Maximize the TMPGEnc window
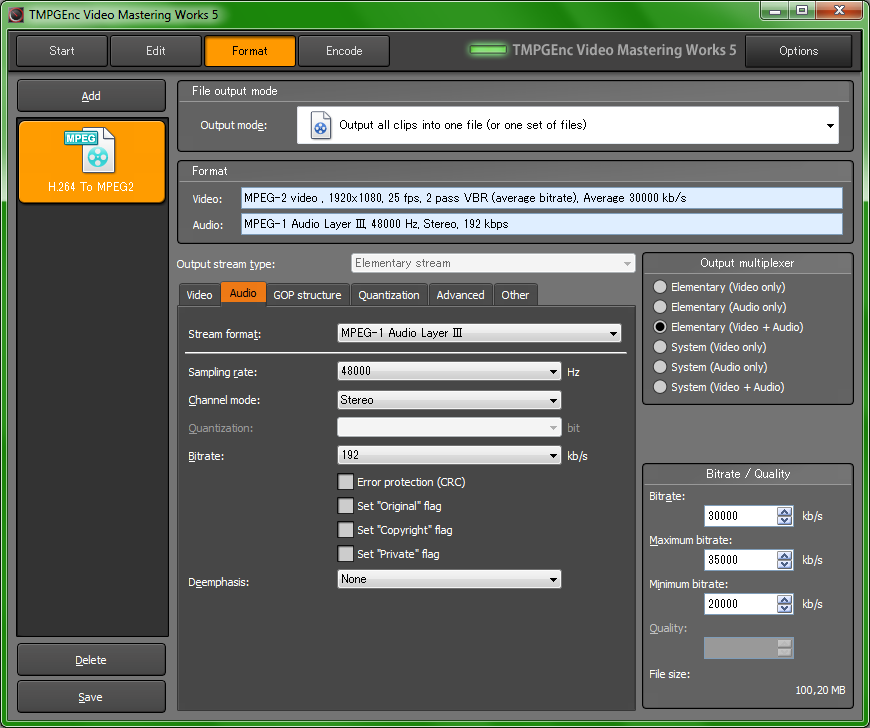The width and height of the screenshot is (870, 728). coord(802,11)
